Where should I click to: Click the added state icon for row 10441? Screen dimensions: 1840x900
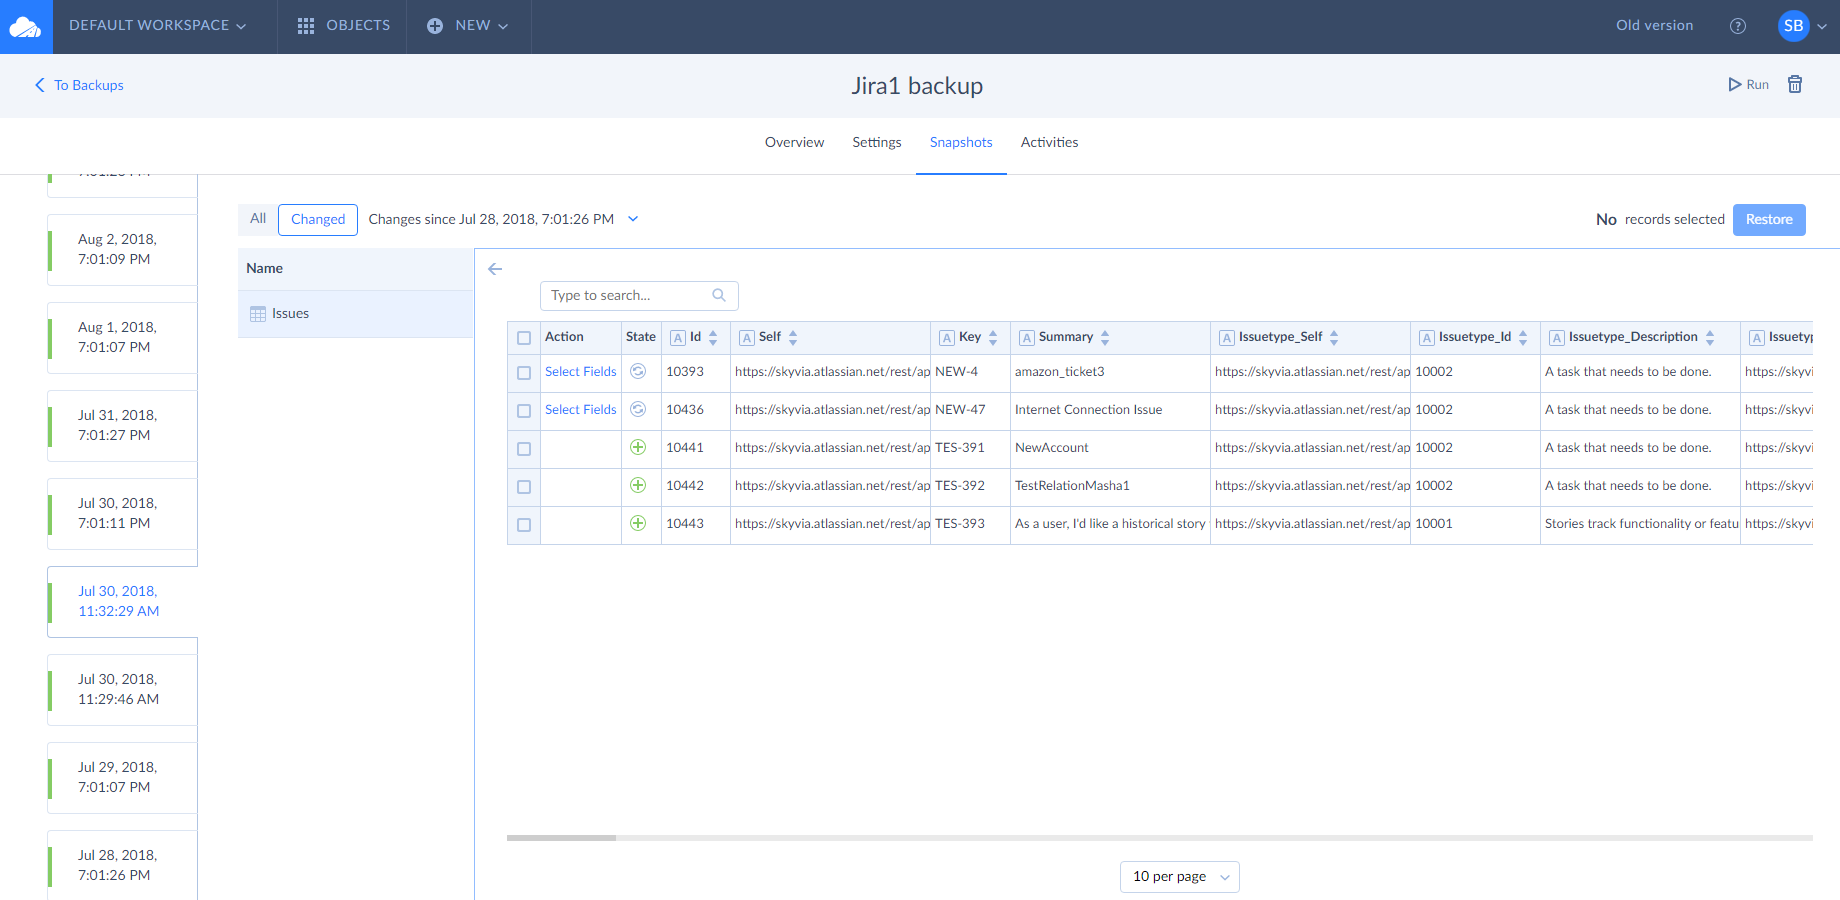point(638,447)
